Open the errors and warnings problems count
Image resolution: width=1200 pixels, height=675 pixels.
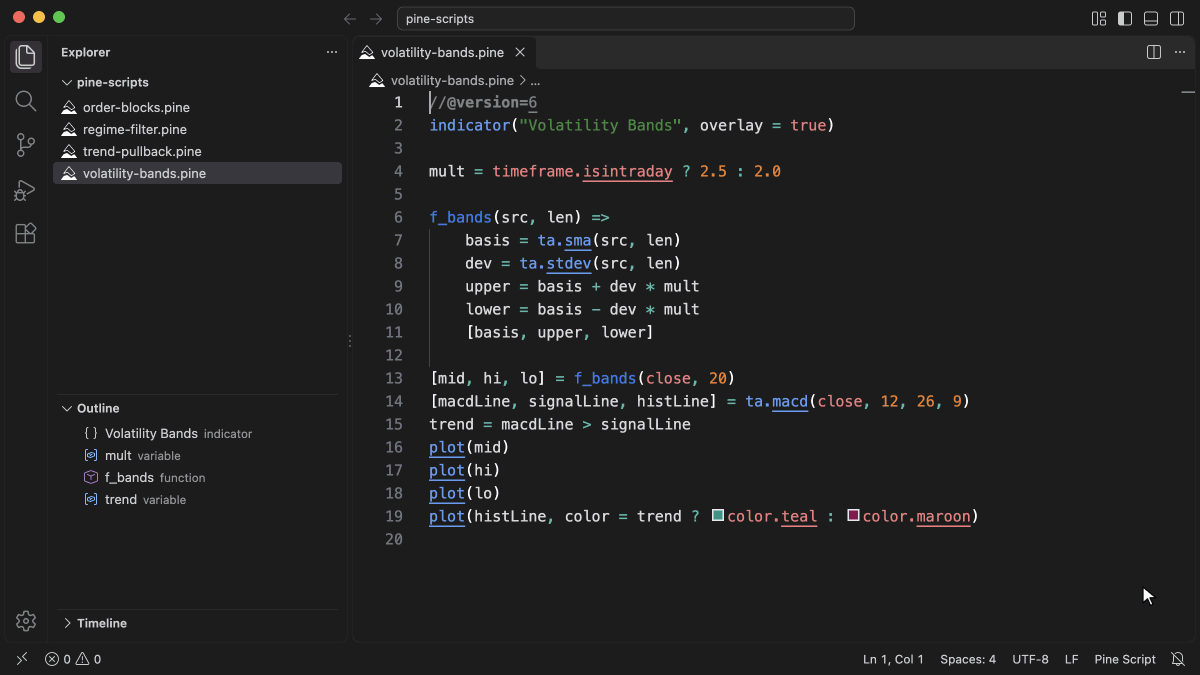click(73, 659)
